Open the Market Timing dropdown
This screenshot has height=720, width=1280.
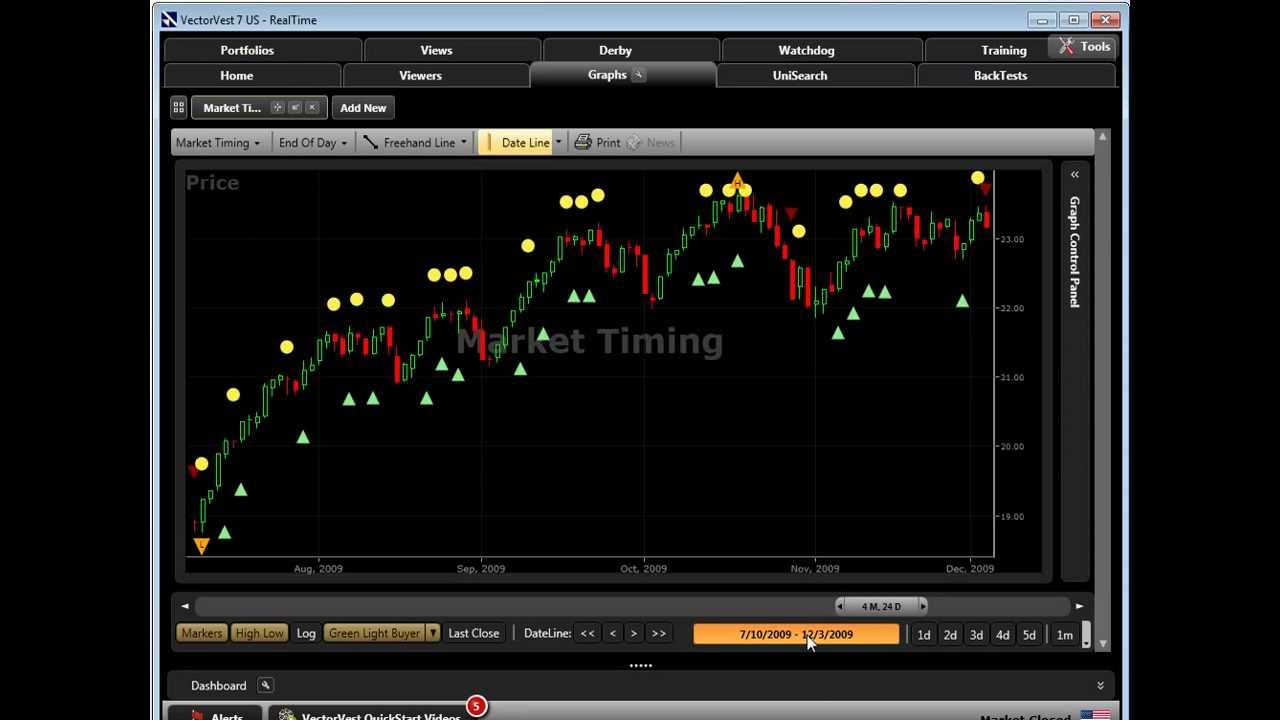click(x=217, y=143)
